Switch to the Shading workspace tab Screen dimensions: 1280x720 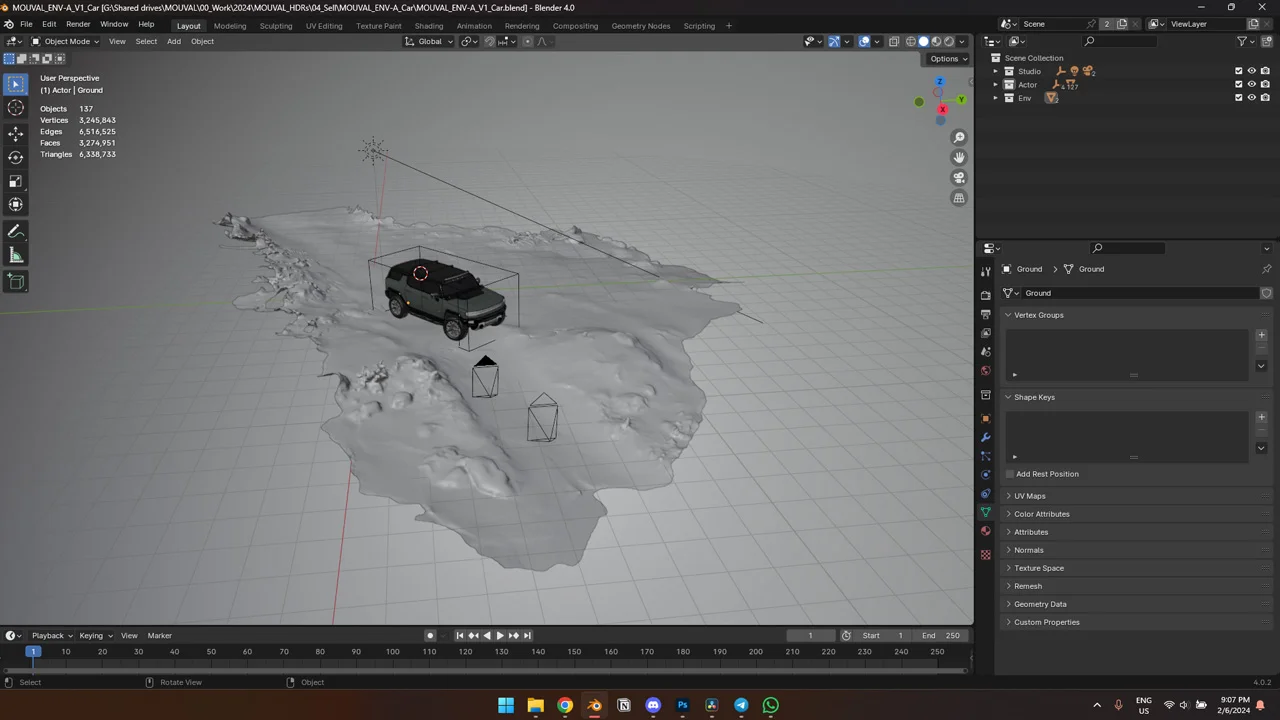[x=428, y=26]
